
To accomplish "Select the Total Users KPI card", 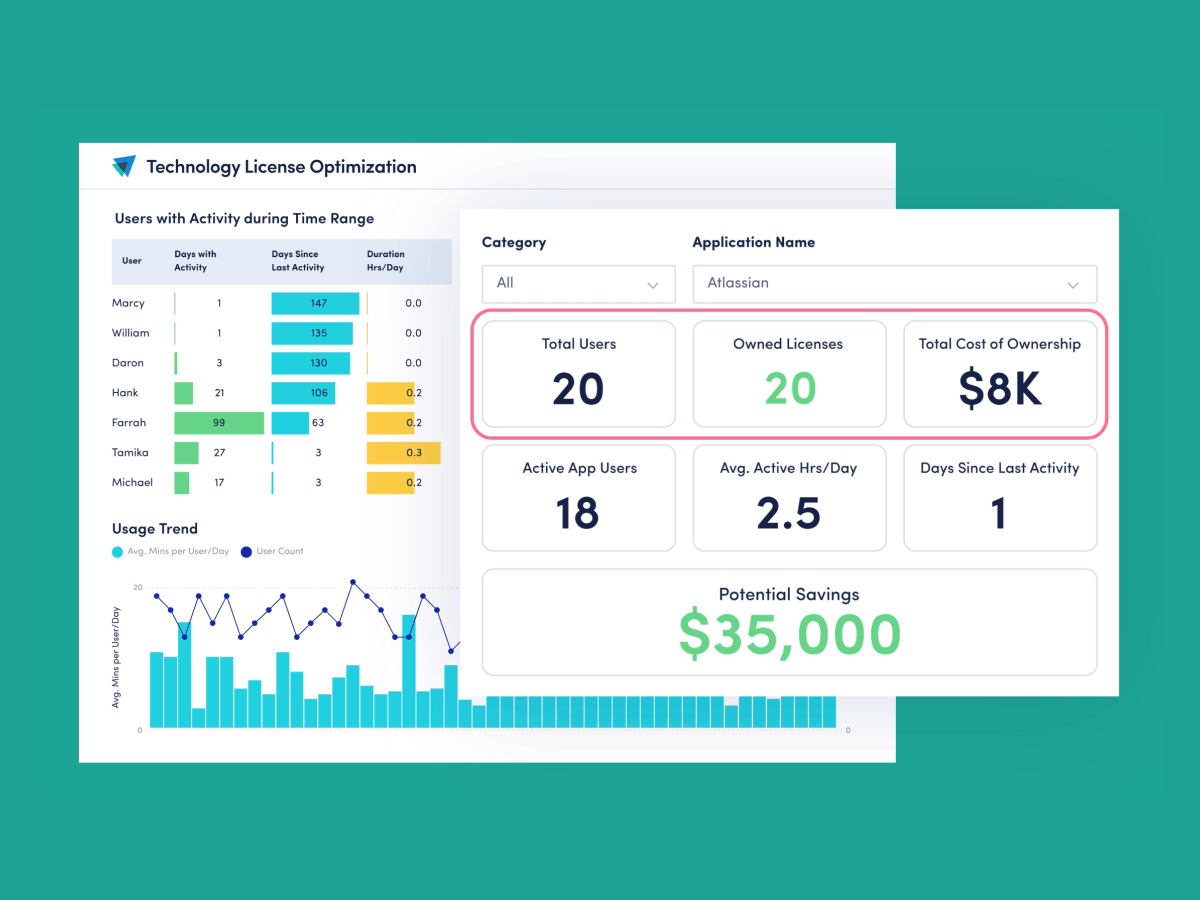I will coord(578,374).
